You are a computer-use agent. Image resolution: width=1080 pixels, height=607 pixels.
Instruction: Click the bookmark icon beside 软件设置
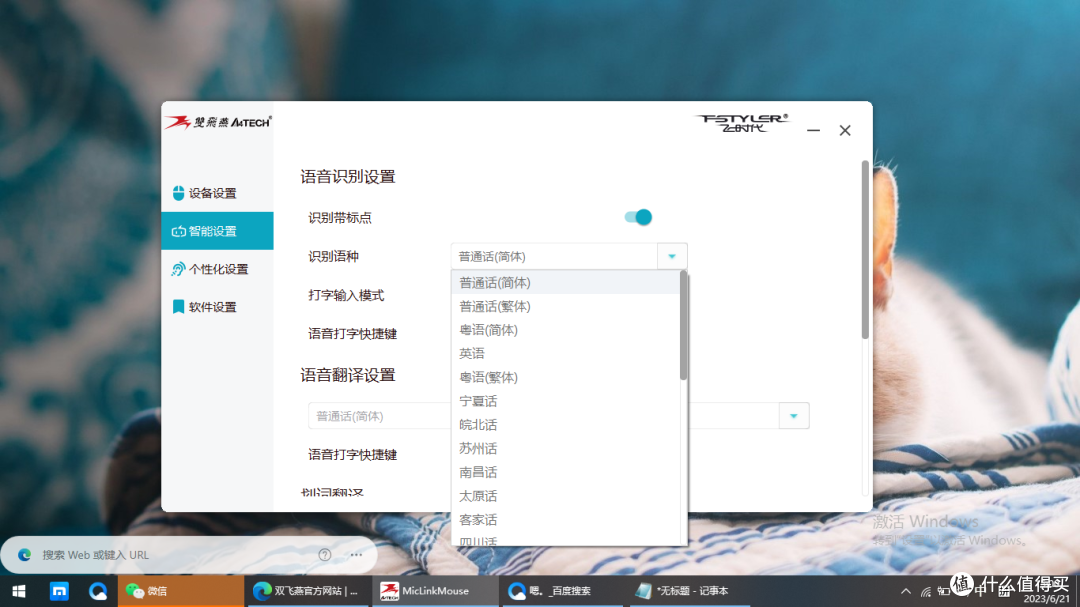178,307
